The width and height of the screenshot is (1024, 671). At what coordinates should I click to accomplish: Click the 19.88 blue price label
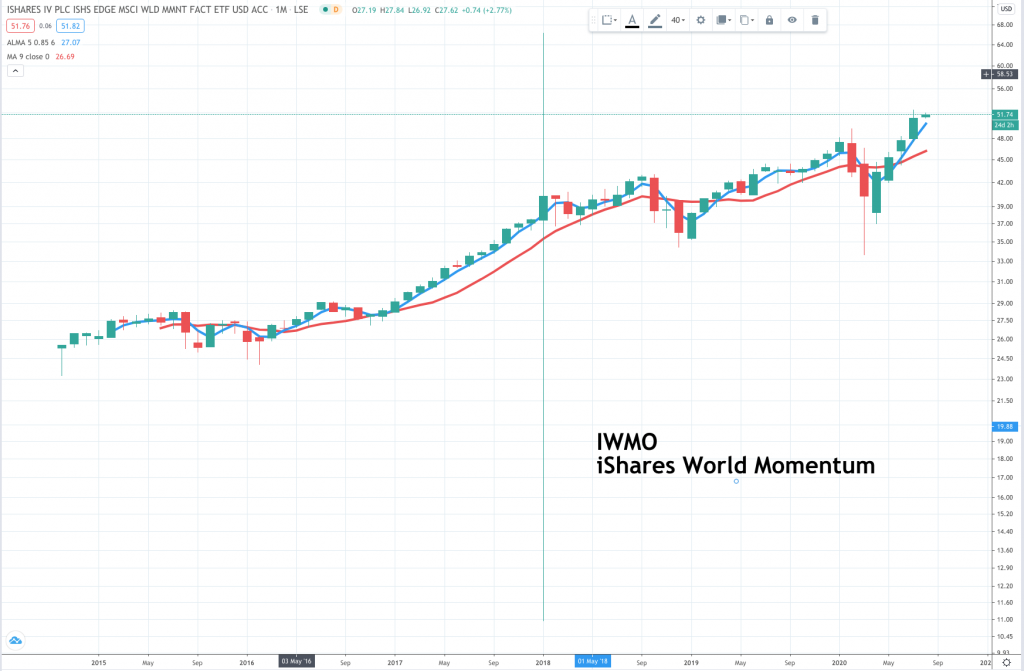pos(1005,427)
